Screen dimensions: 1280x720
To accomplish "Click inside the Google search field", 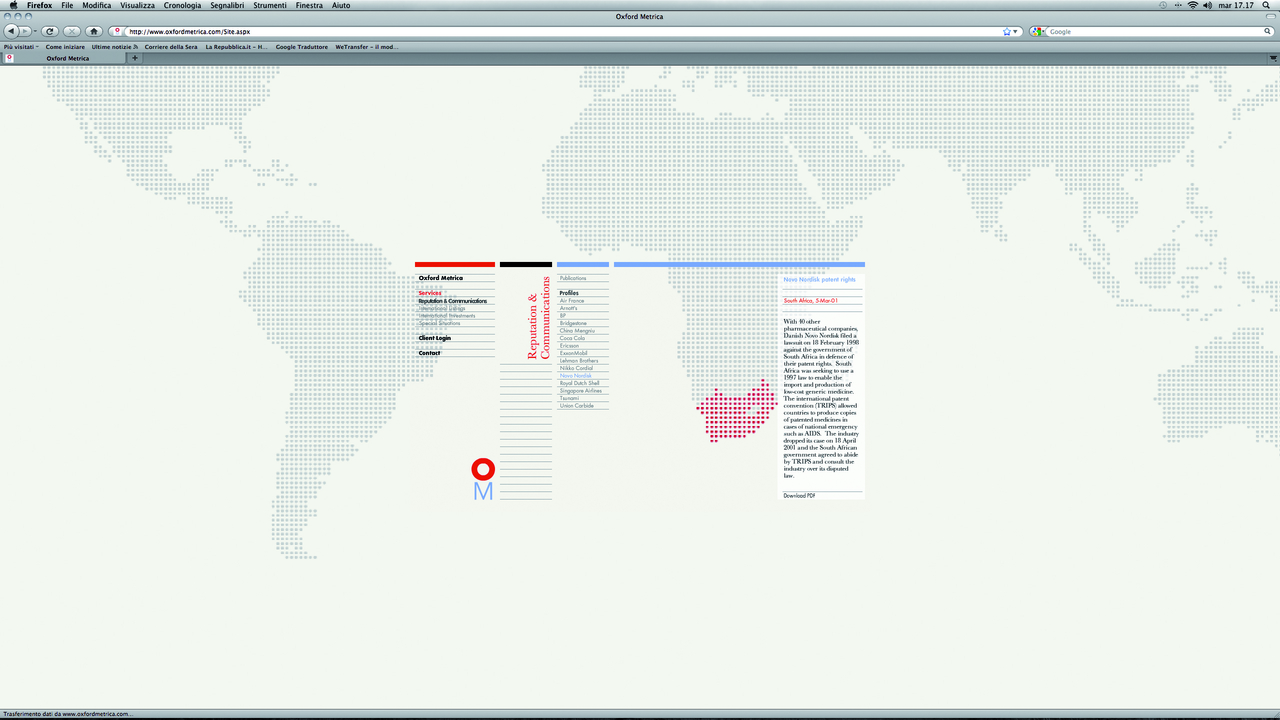I will pos(1153,31).
